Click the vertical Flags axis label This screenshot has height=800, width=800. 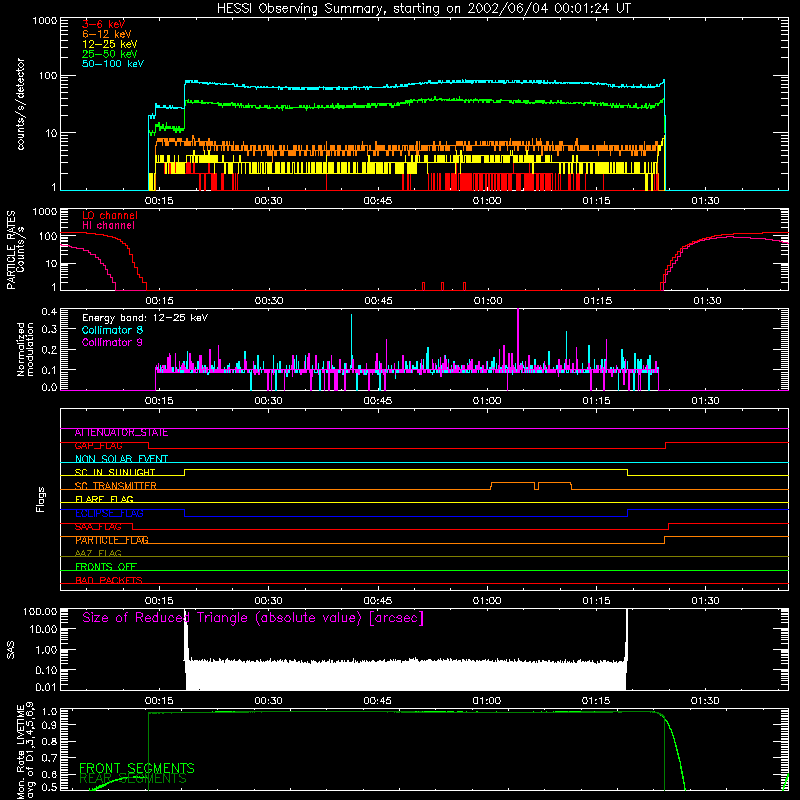click(x=40, y=499)
